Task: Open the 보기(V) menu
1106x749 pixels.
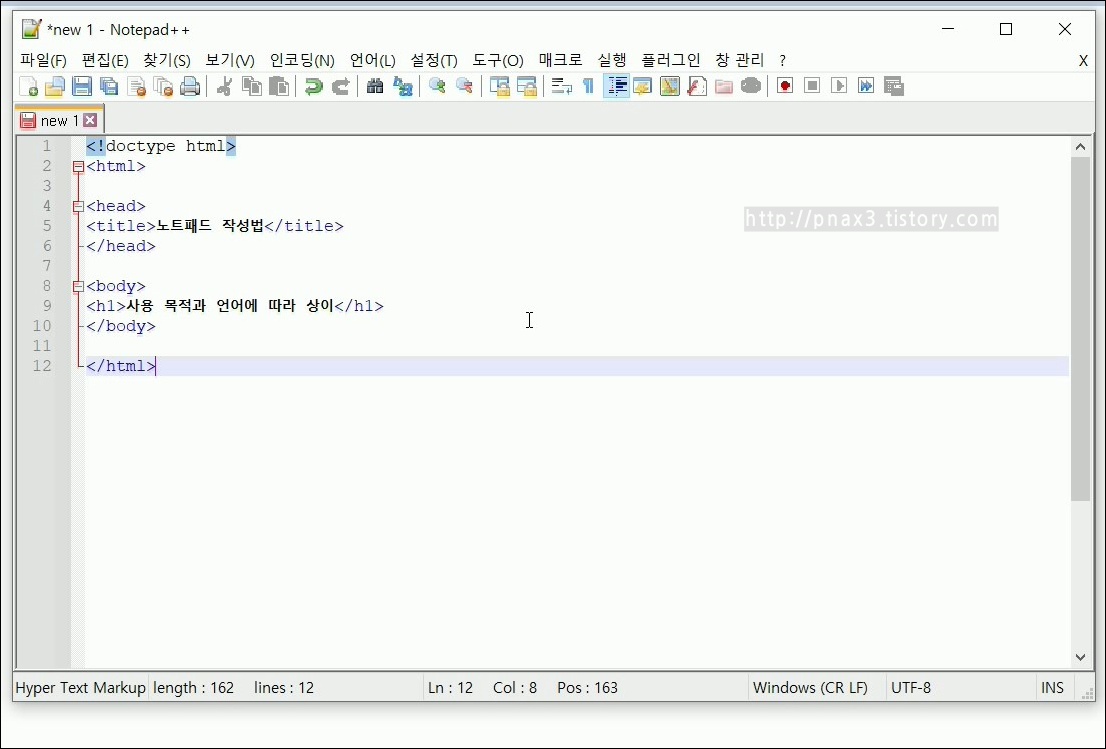Action: [x=229, y=60]
